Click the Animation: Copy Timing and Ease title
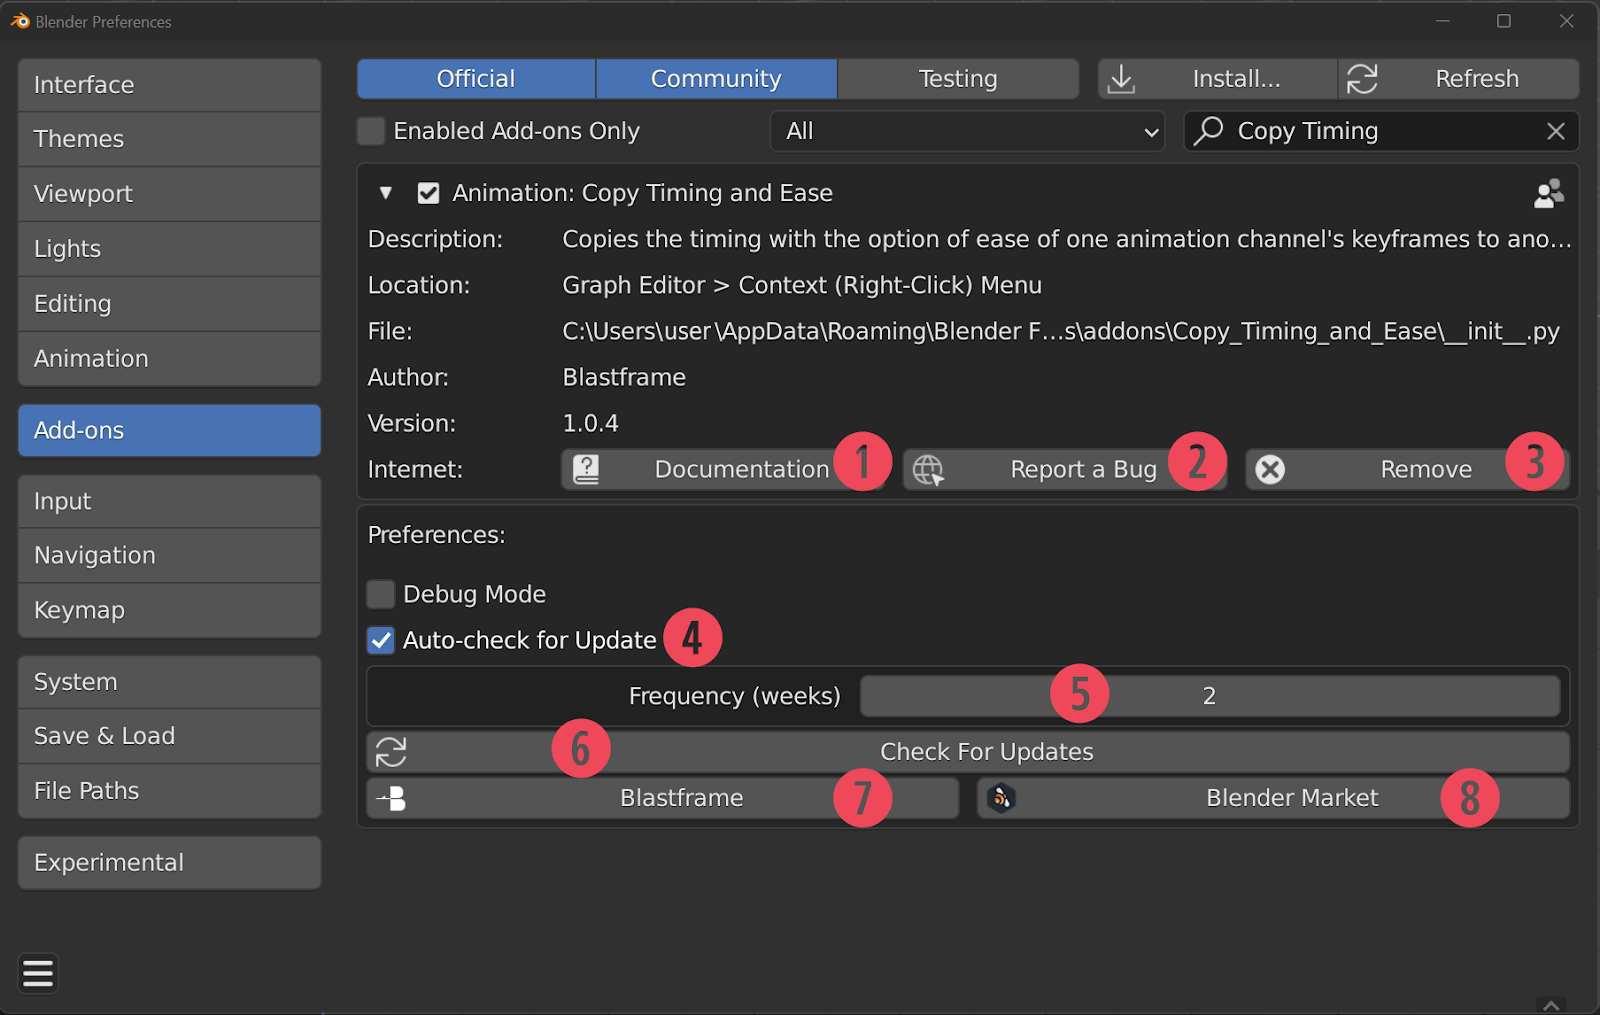 642,193
